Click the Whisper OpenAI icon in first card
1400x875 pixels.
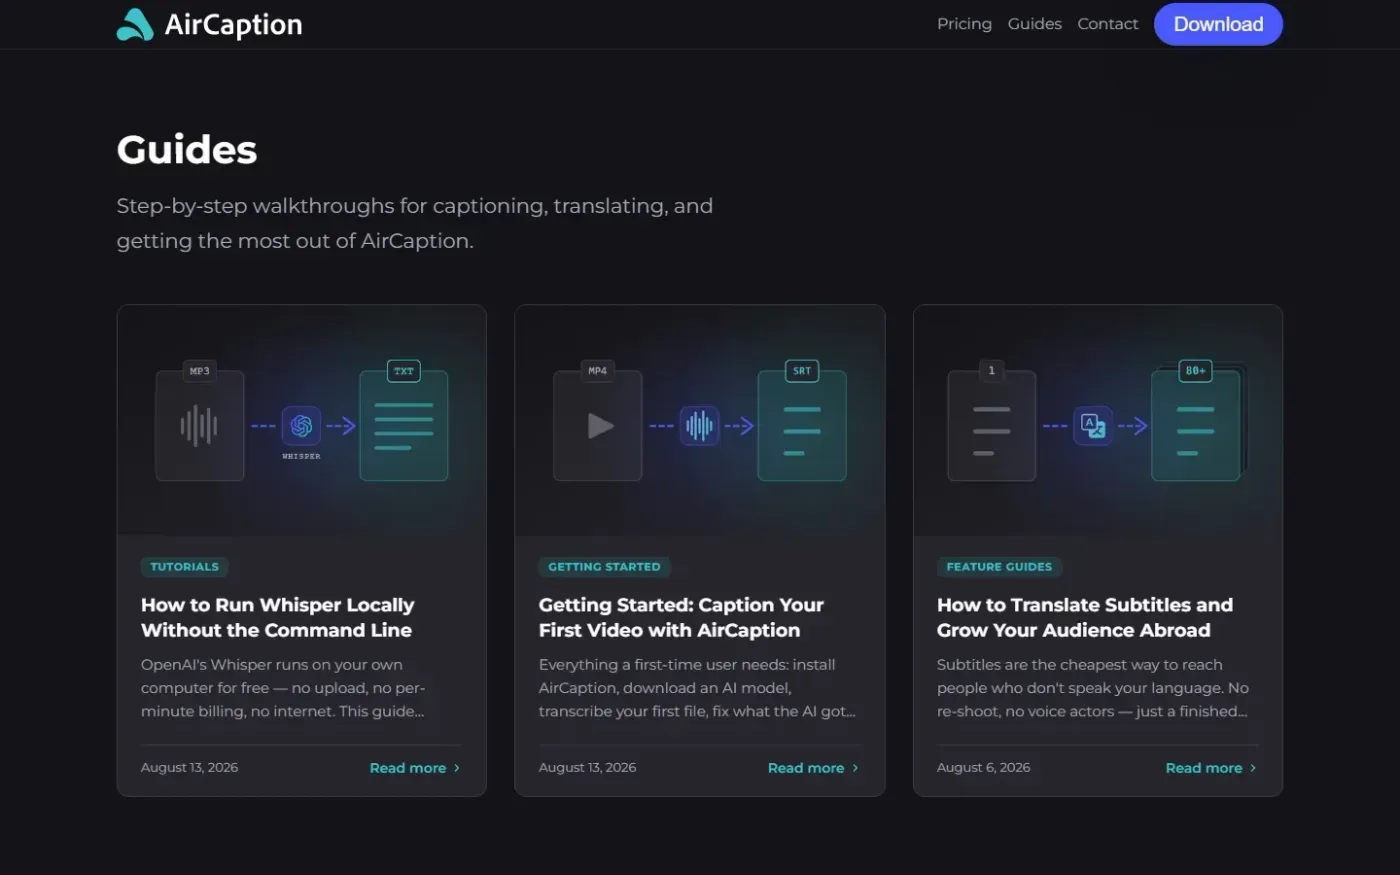(x=301, y=426)
